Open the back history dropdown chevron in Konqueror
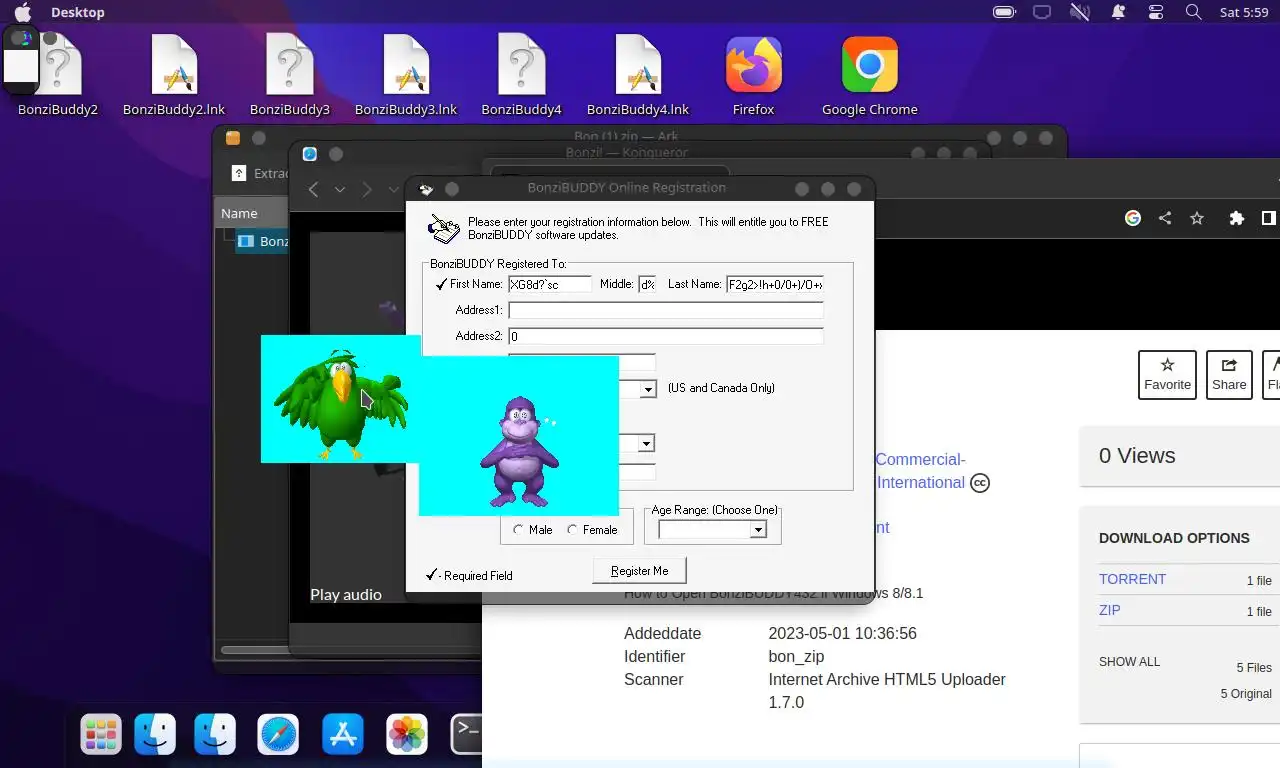Image resolution: width=1280 pixels, height=768 pixels. pos(340,189)
